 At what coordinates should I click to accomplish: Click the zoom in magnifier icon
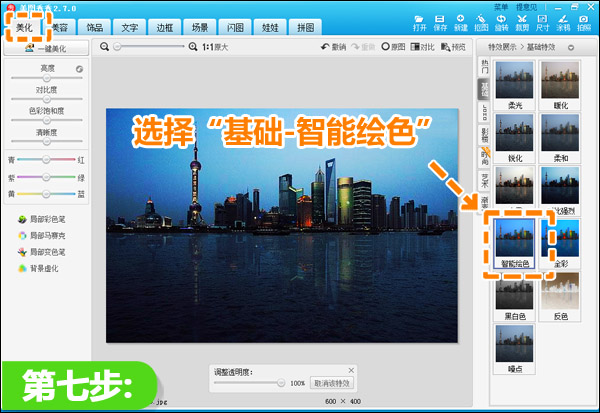pos(193,47)
